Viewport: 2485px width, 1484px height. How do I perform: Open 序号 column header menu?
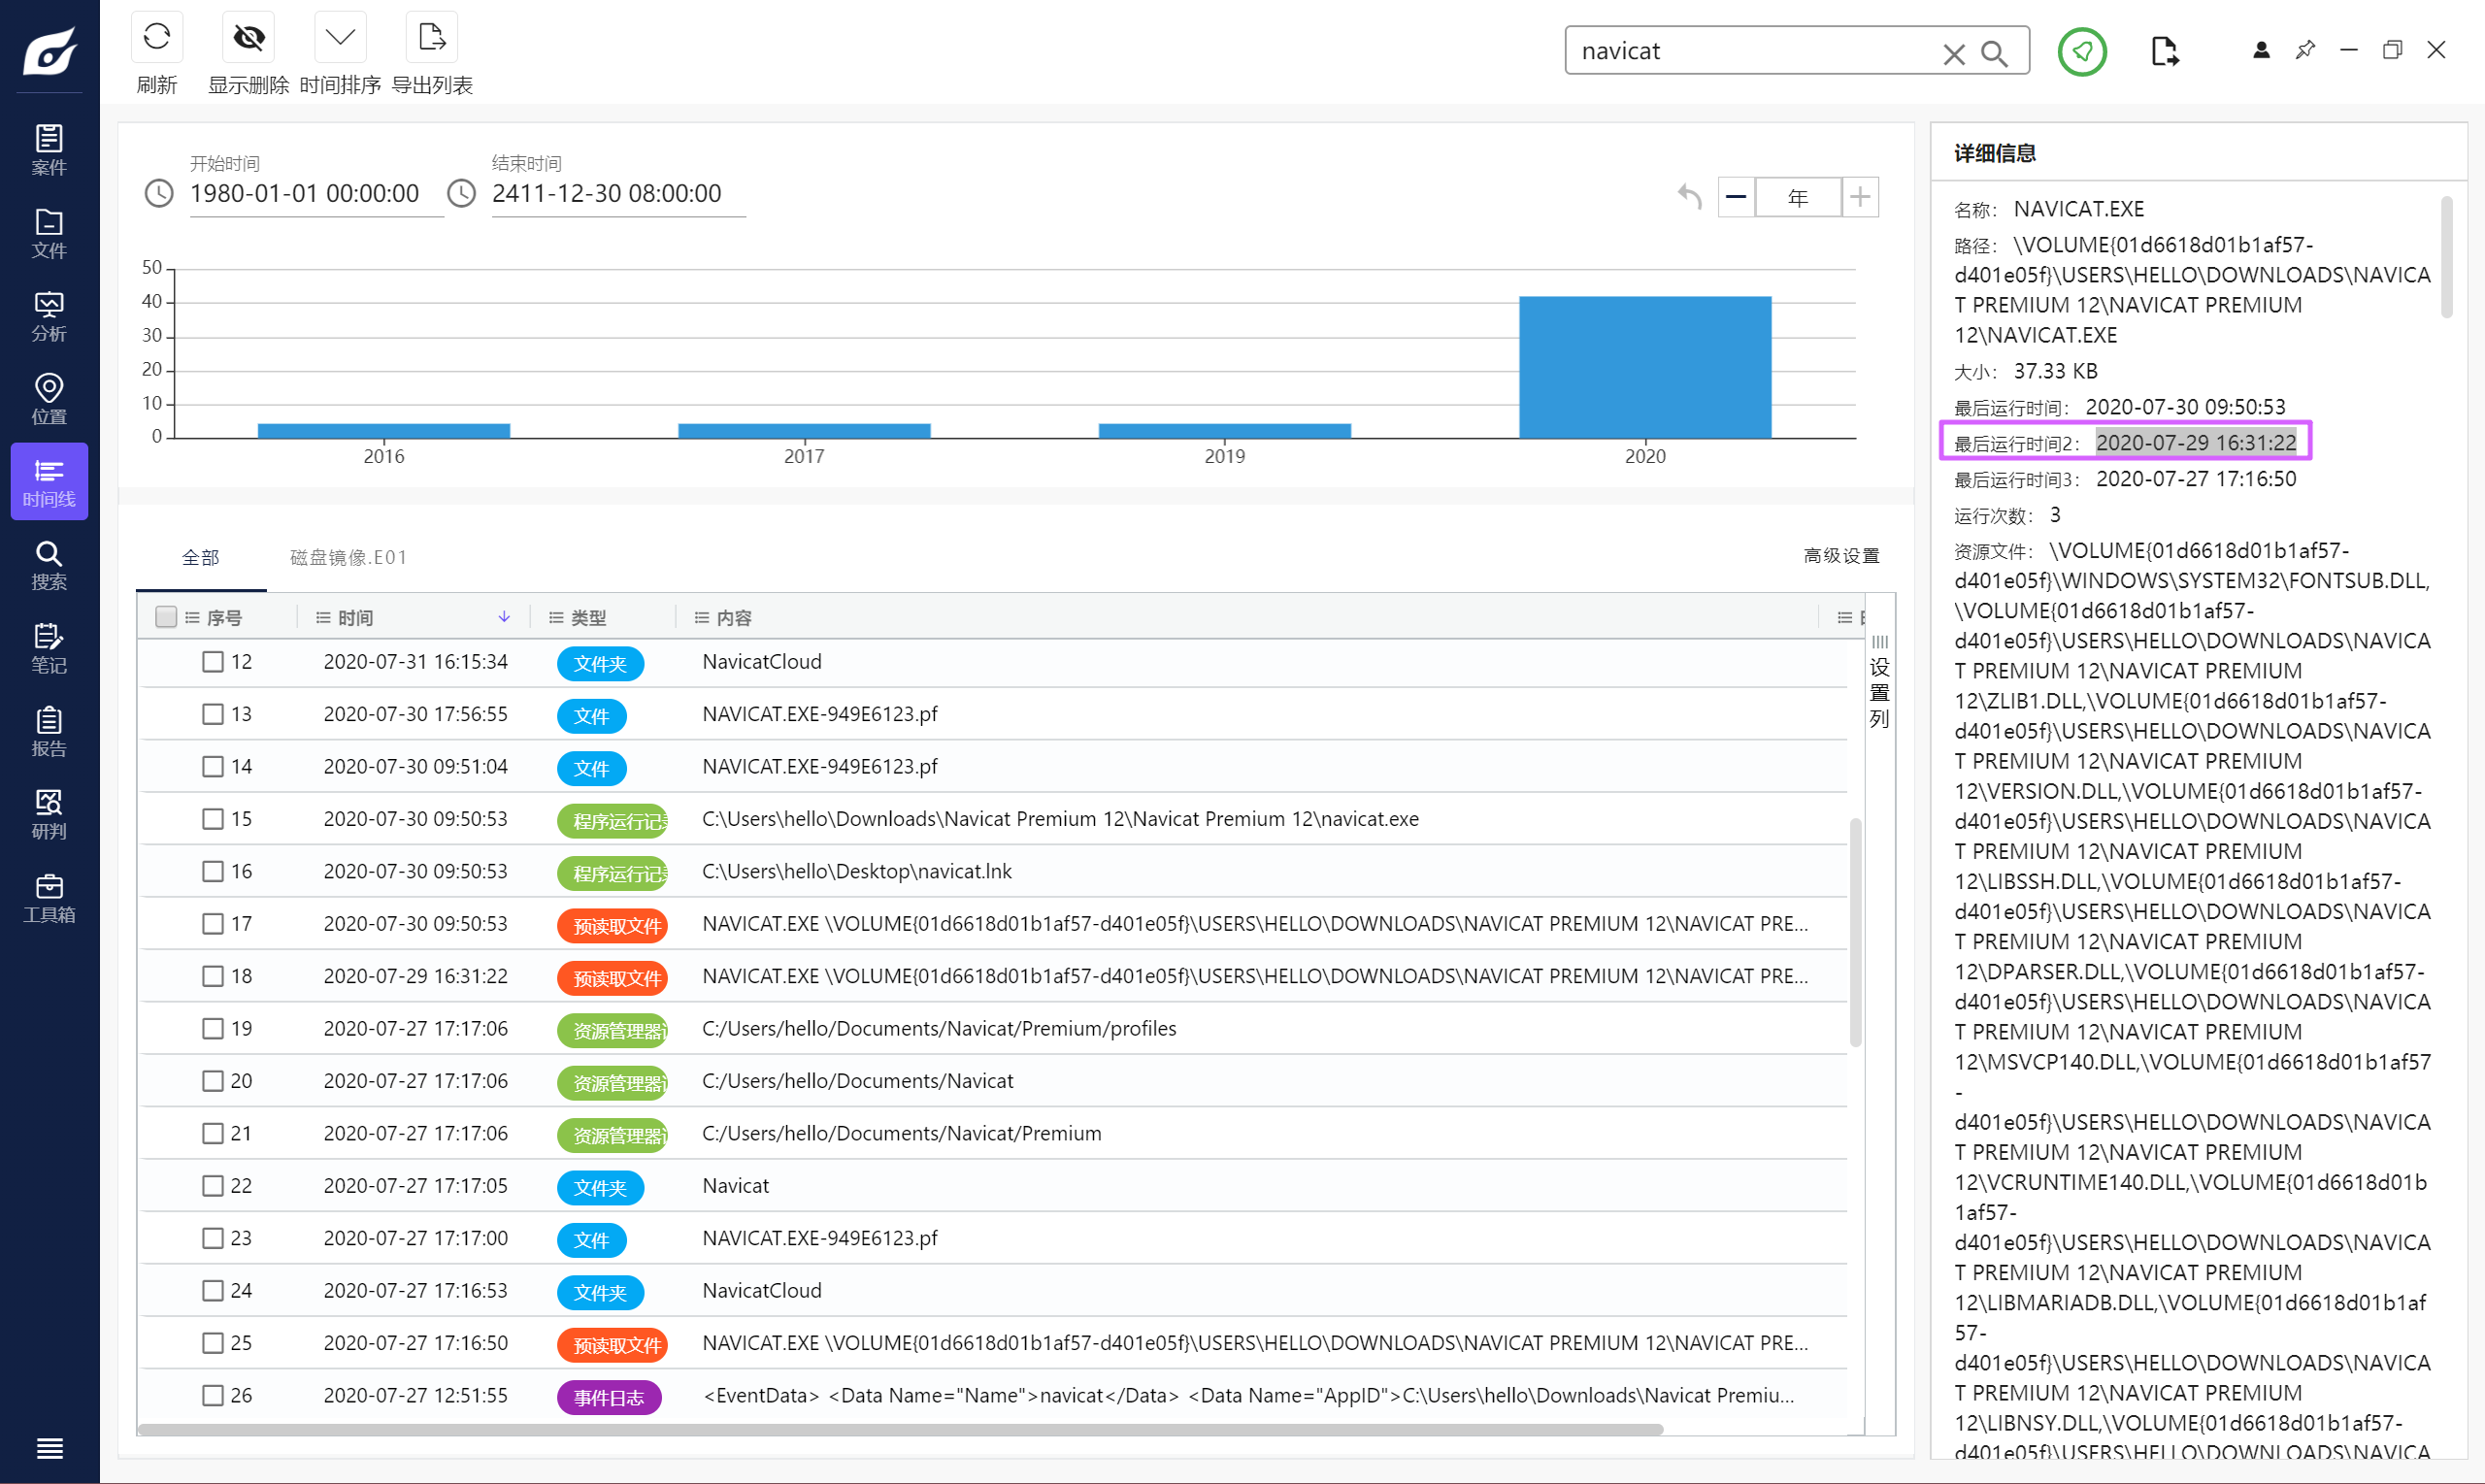[x=192, y=618]
